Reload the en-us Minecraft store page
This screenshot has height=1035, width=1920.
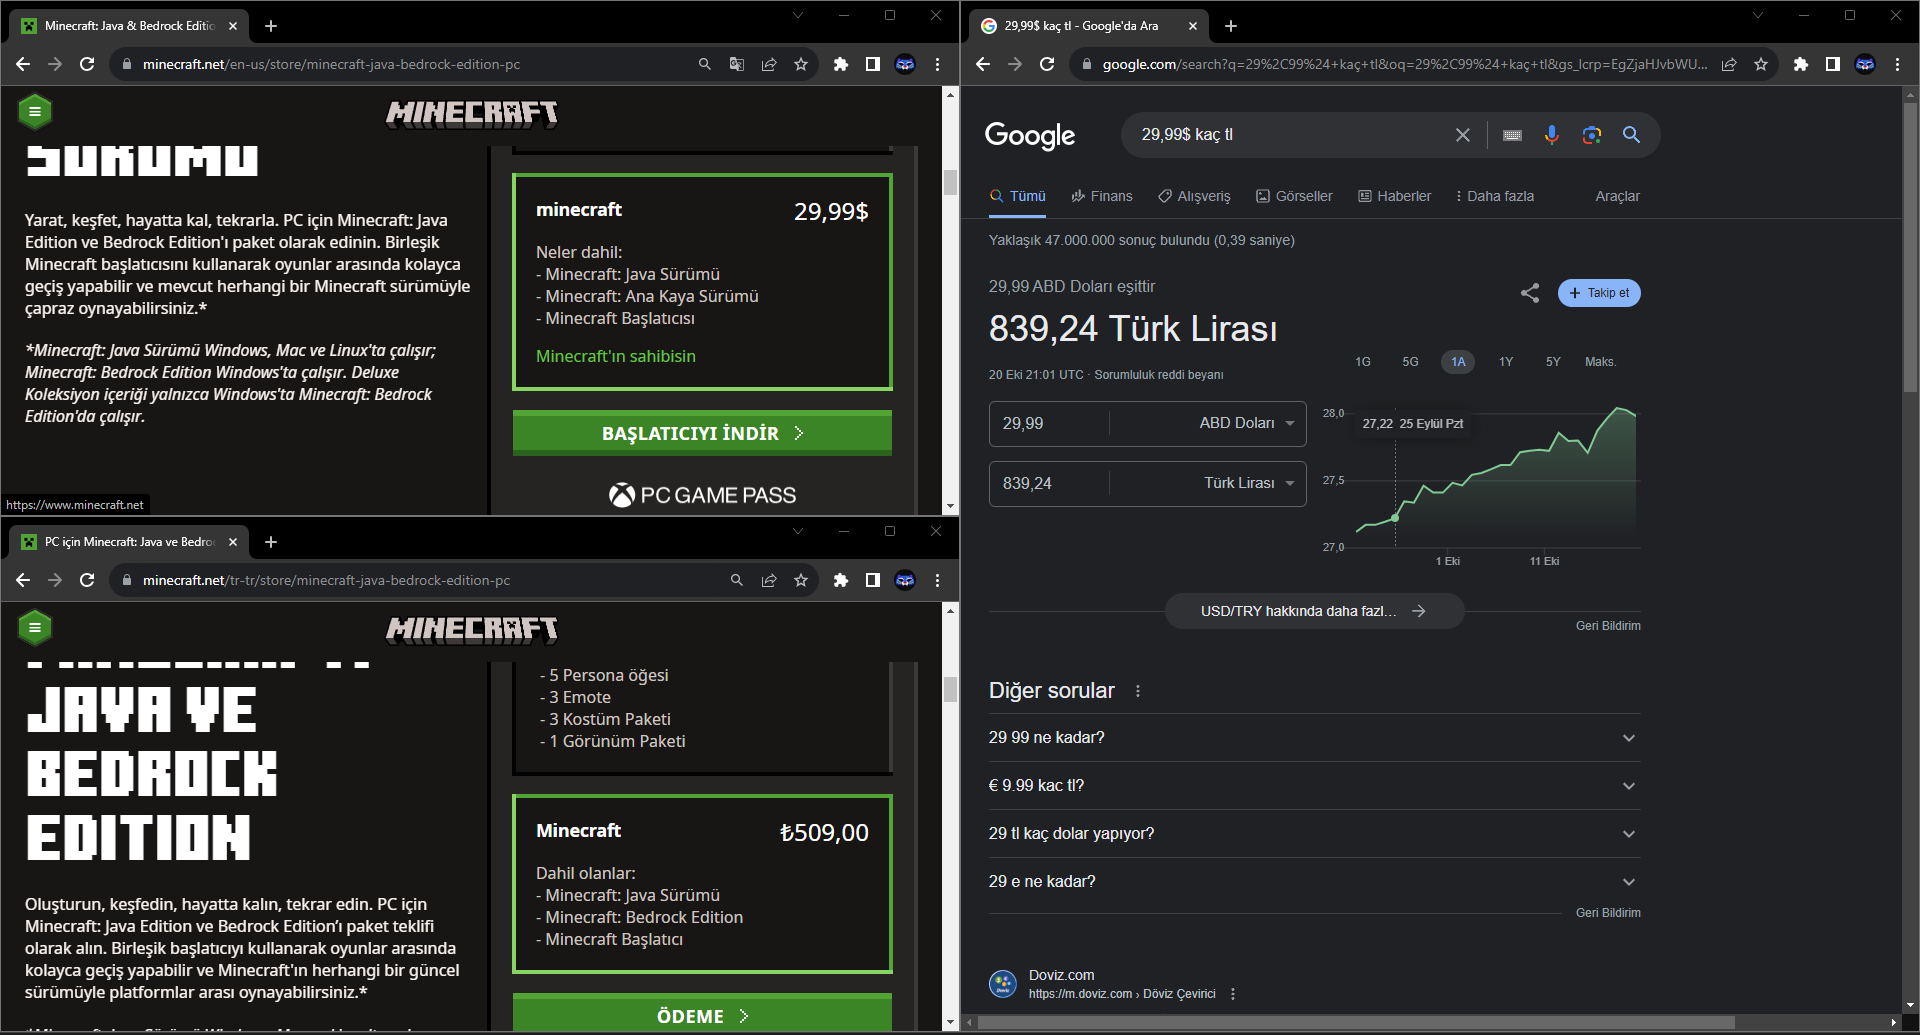pyautogui.click(x=87, y=64)
